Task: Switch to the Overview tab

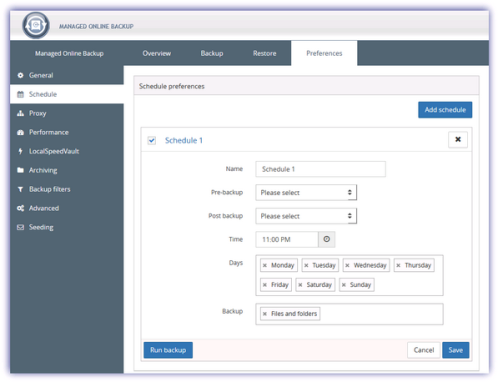Action: (x=157, y=53)
